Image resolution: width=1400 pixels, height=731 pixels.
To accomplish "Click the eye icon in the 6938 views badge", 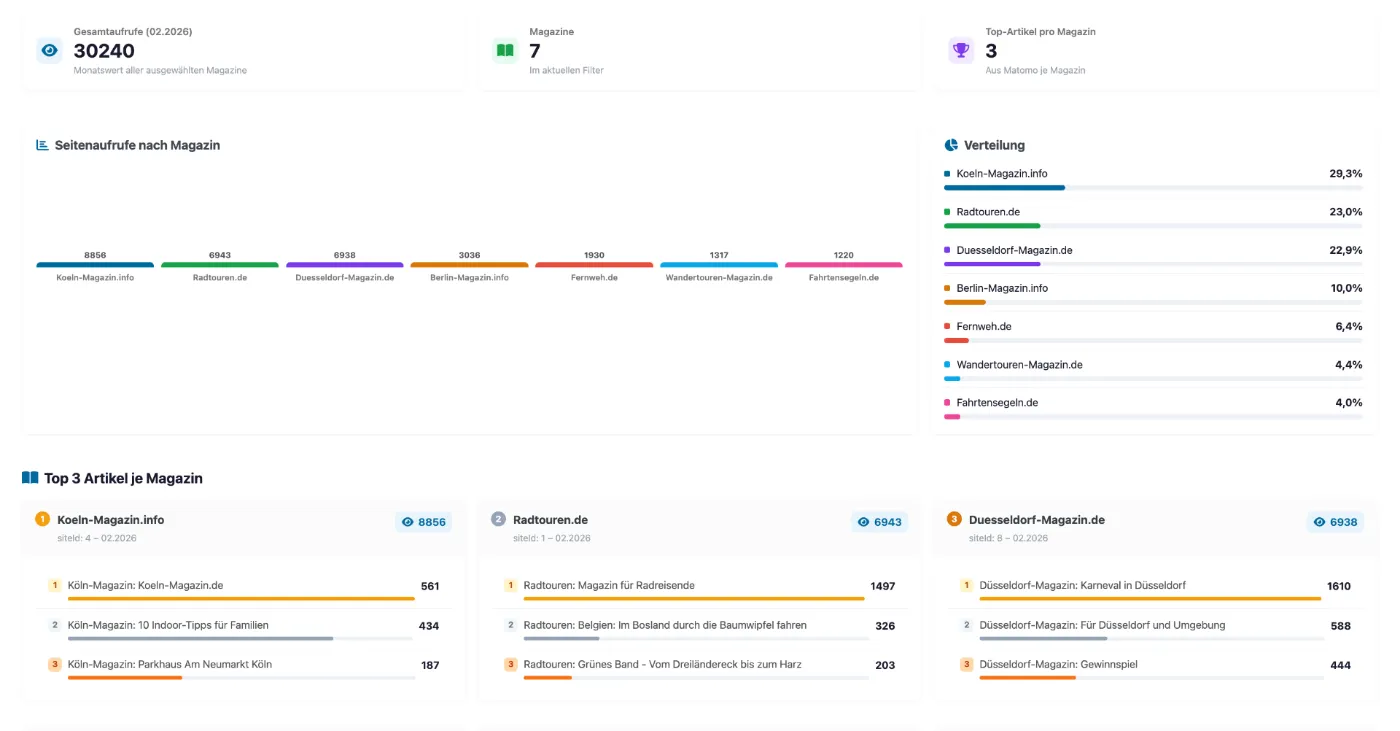I will tap(1319, 522).
